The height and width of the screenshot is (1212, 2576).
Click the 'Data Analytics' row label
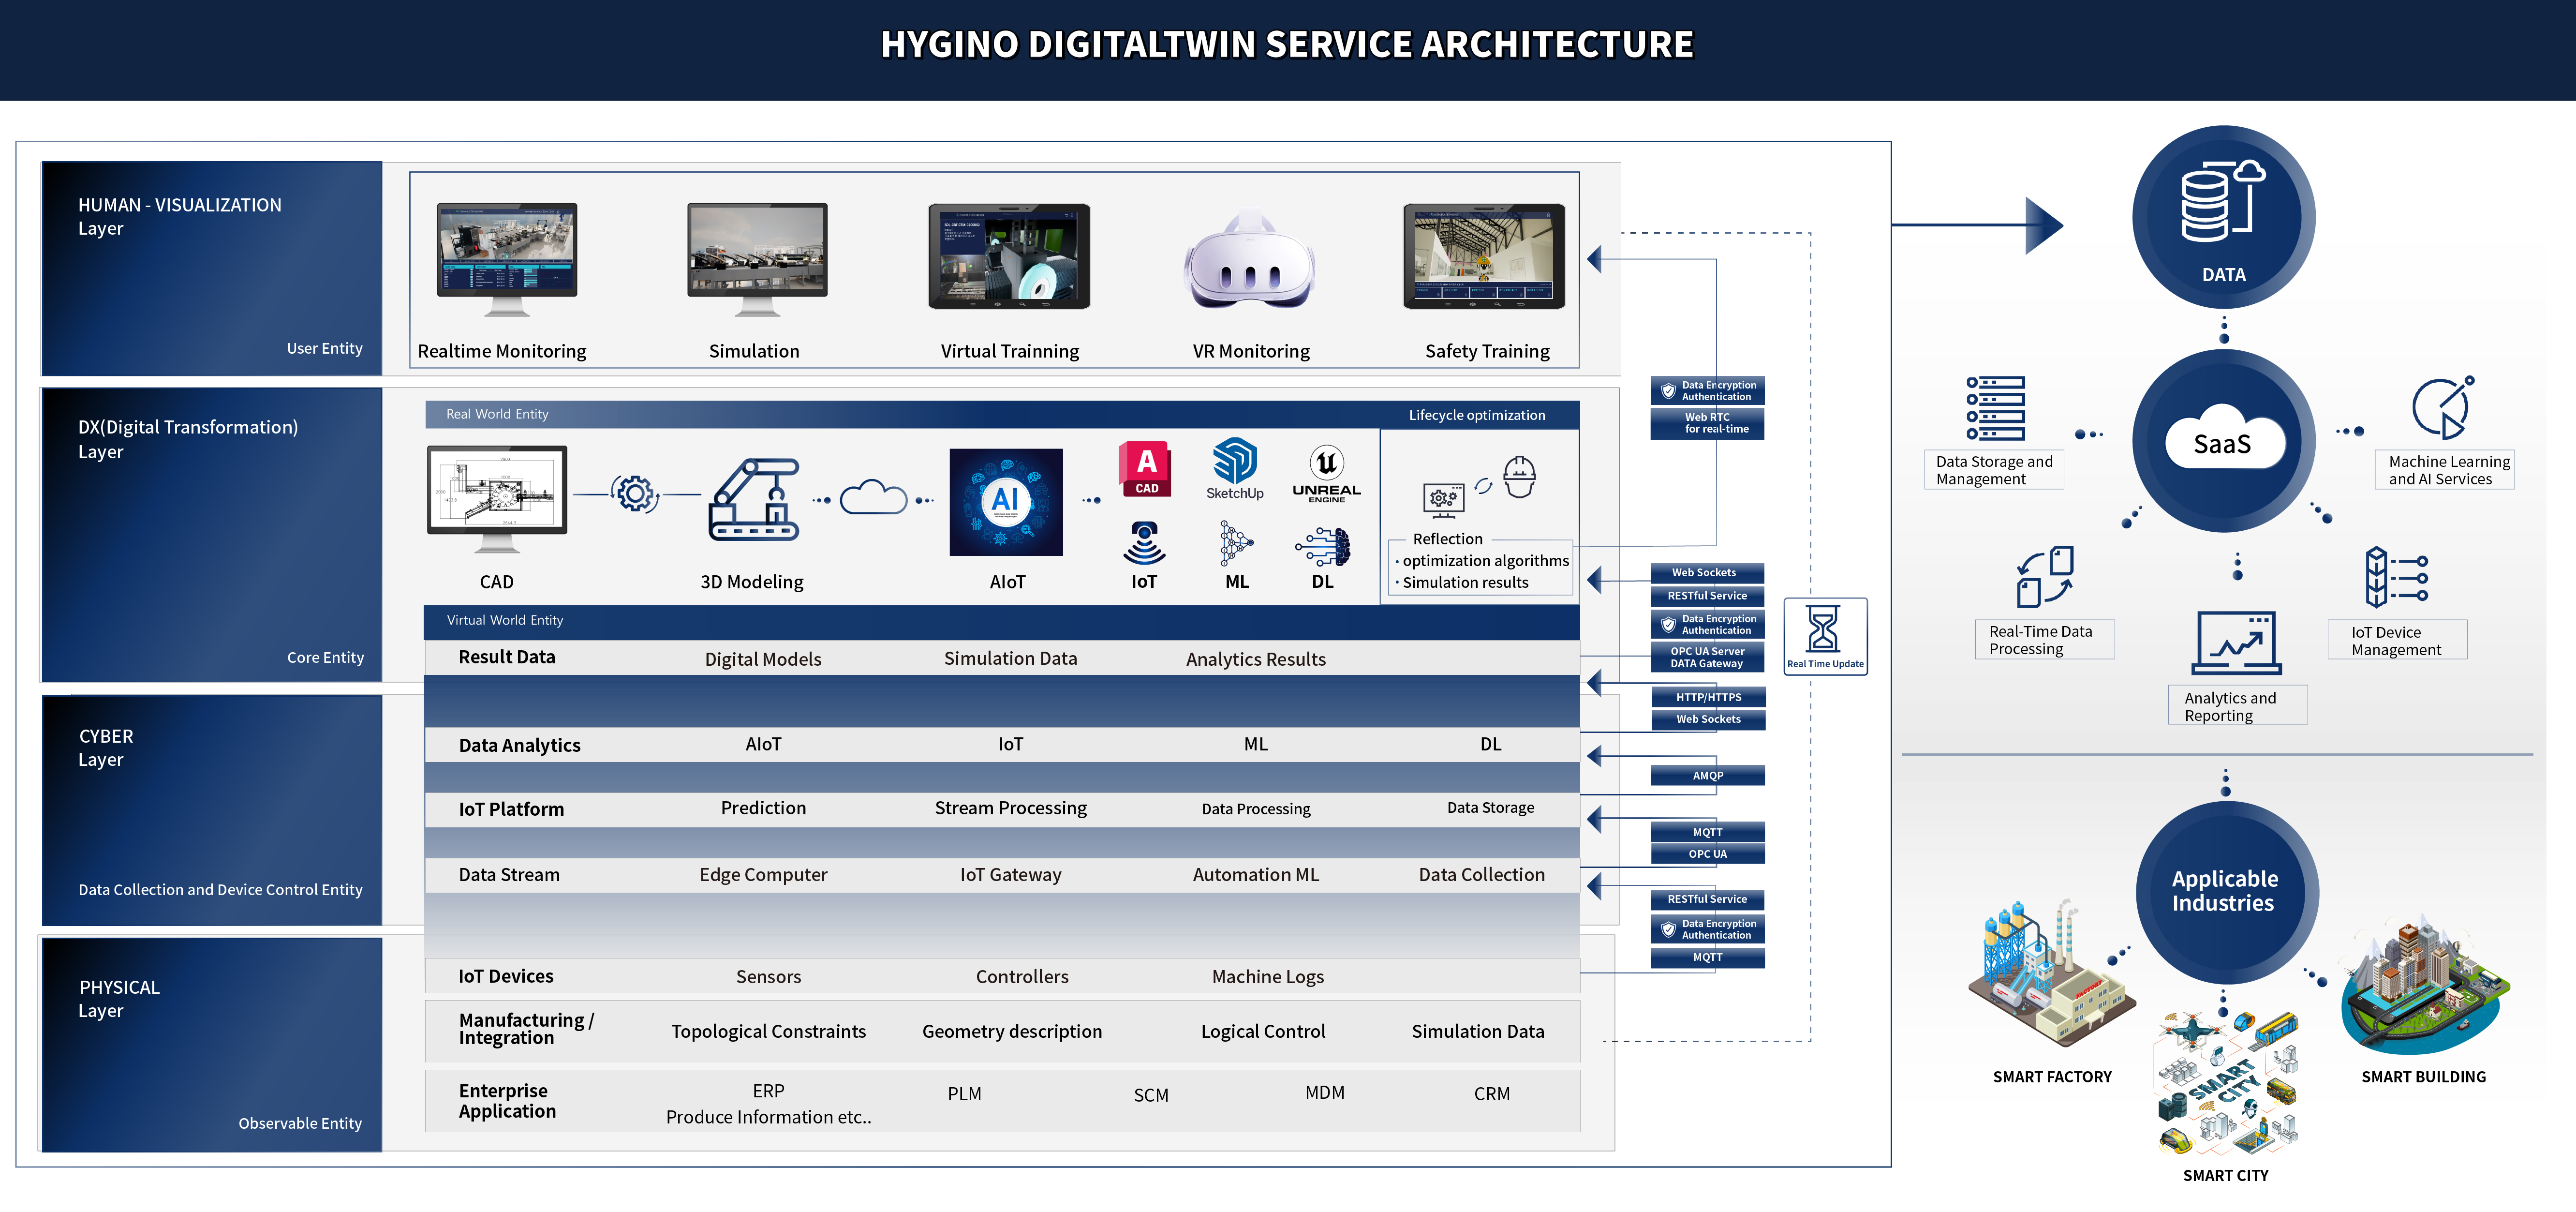point(519,745)
